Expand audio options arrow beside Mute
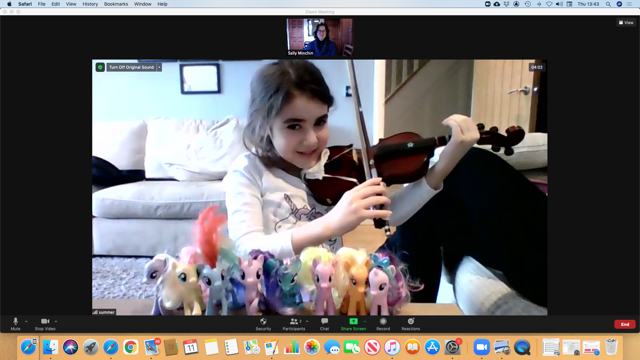Viewport: 640px width, 360px height. 26,322
